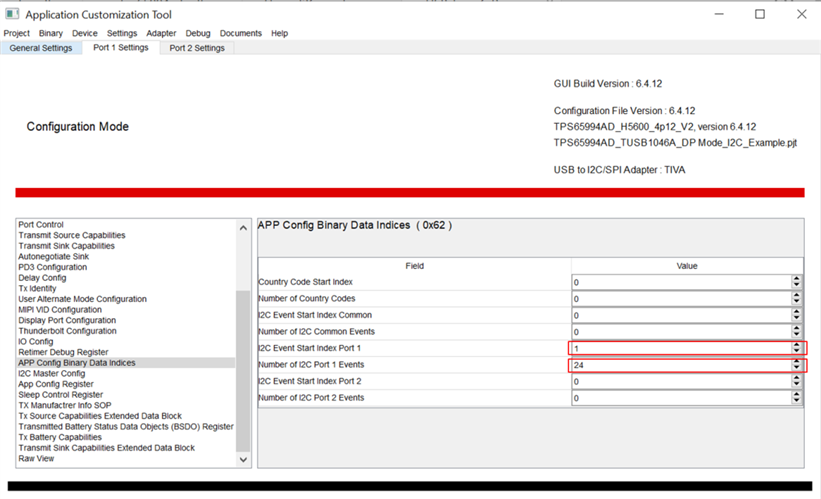821x499 pixels.
Task: Open the Binary menu
Action: pos(51,33)
